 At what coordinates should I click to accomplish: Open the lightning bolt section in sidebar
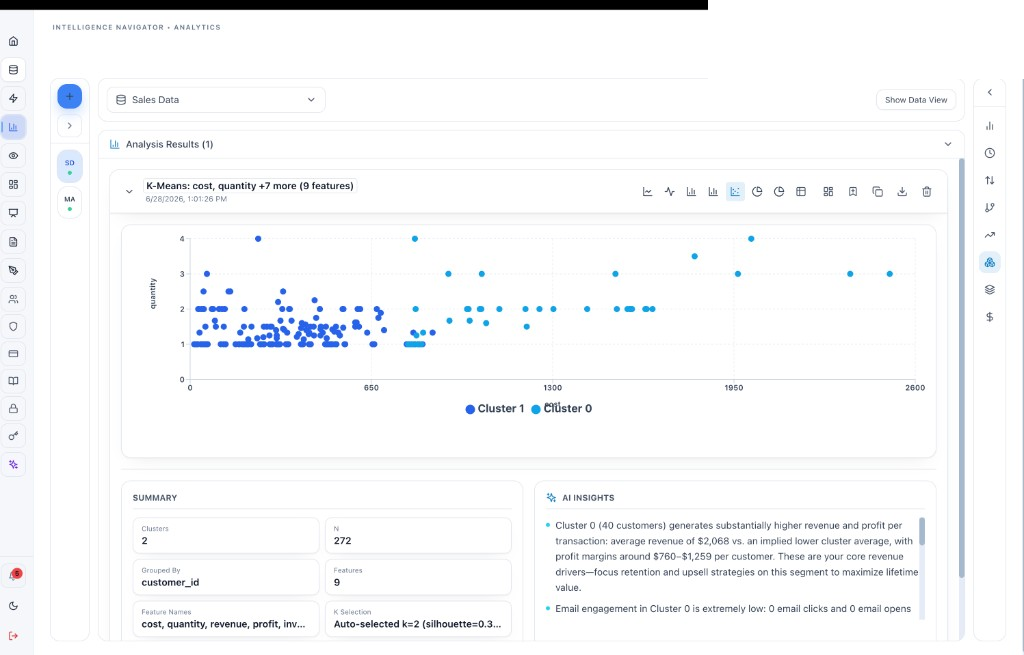13,99
